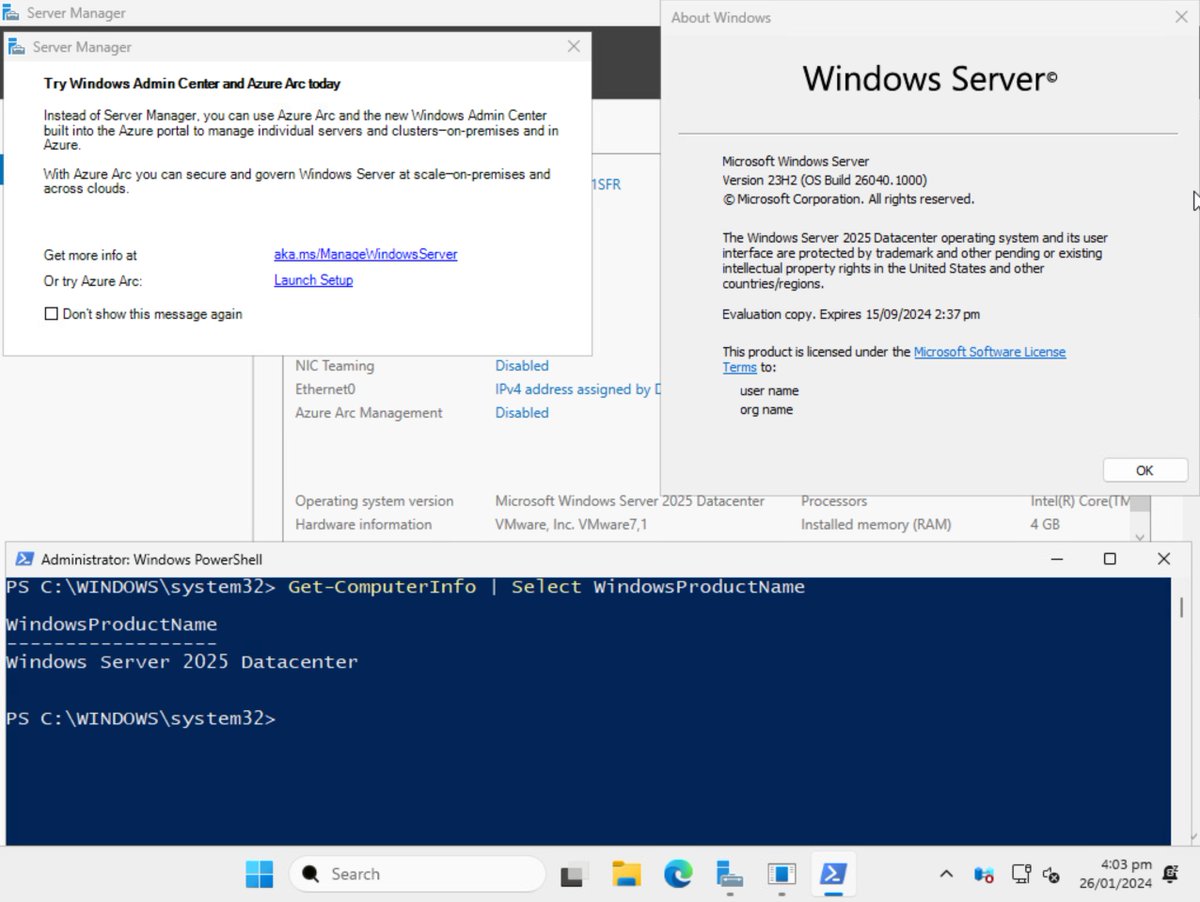
Task: Tick Don't show this message again checkbox
Action: [52, 314]
